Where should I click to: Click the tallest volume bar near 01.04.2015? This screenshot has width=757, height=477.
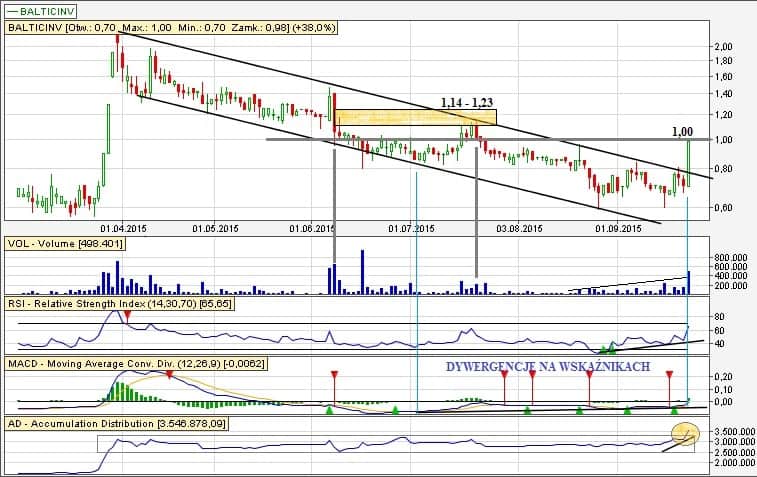click(x=117, y=274)
